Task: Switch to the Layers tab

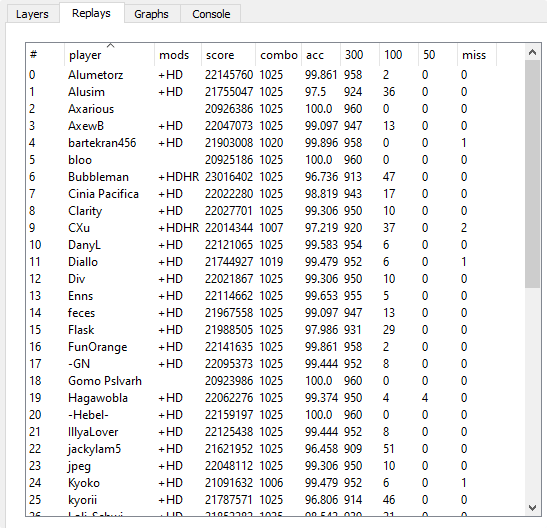Action: (x=32, y=14)
